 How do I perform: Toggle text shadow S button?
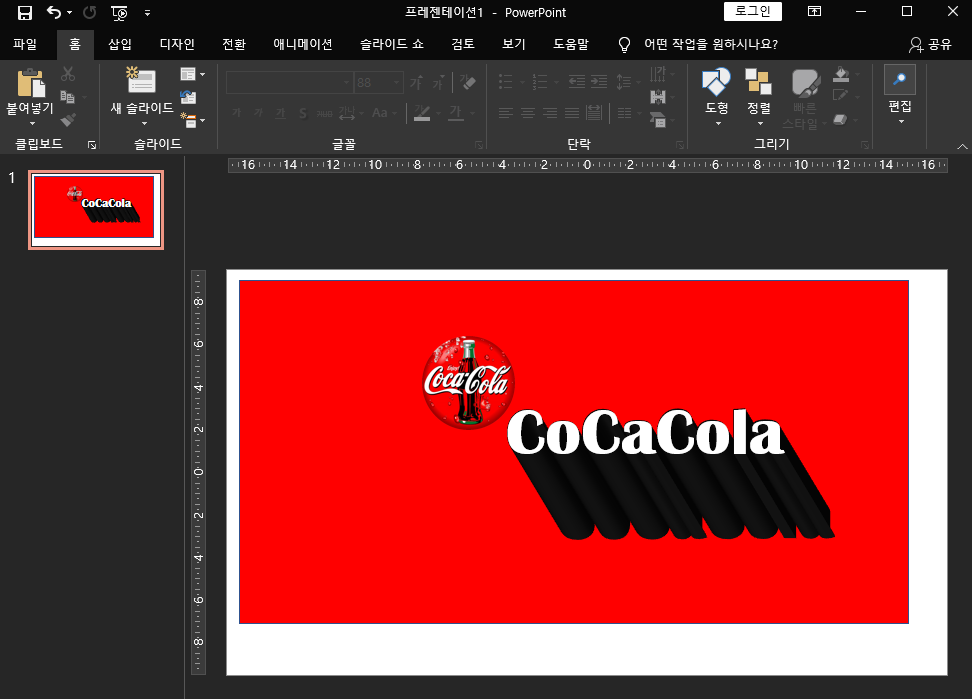(x=303, y=113)
